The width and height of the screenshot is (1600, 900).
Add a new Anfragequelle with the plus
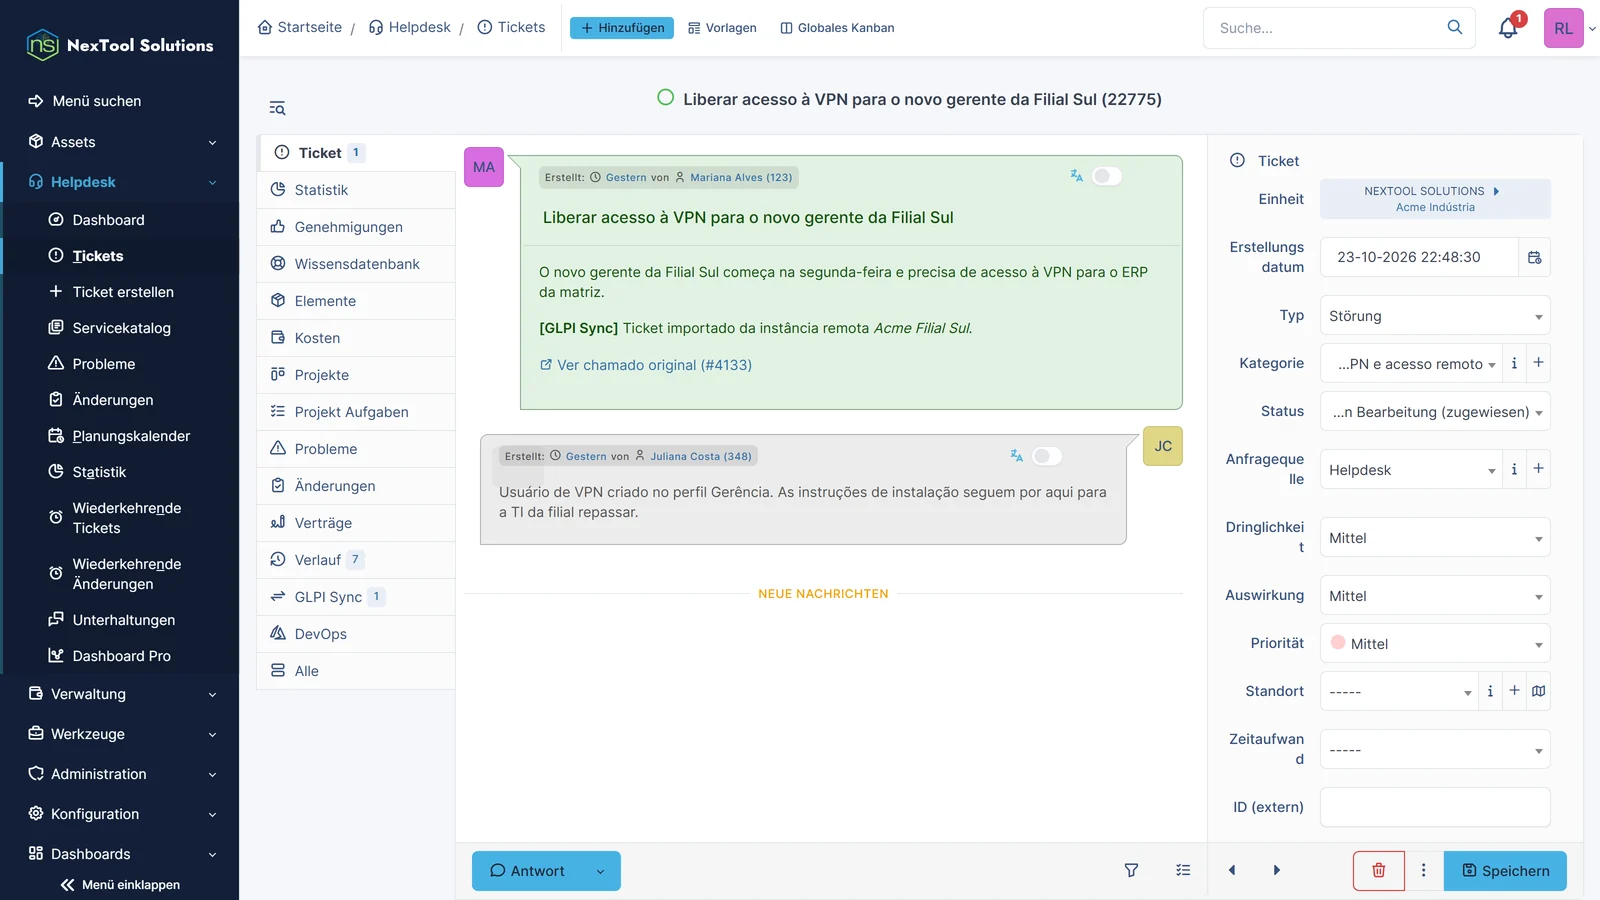tap(1539, 469)
